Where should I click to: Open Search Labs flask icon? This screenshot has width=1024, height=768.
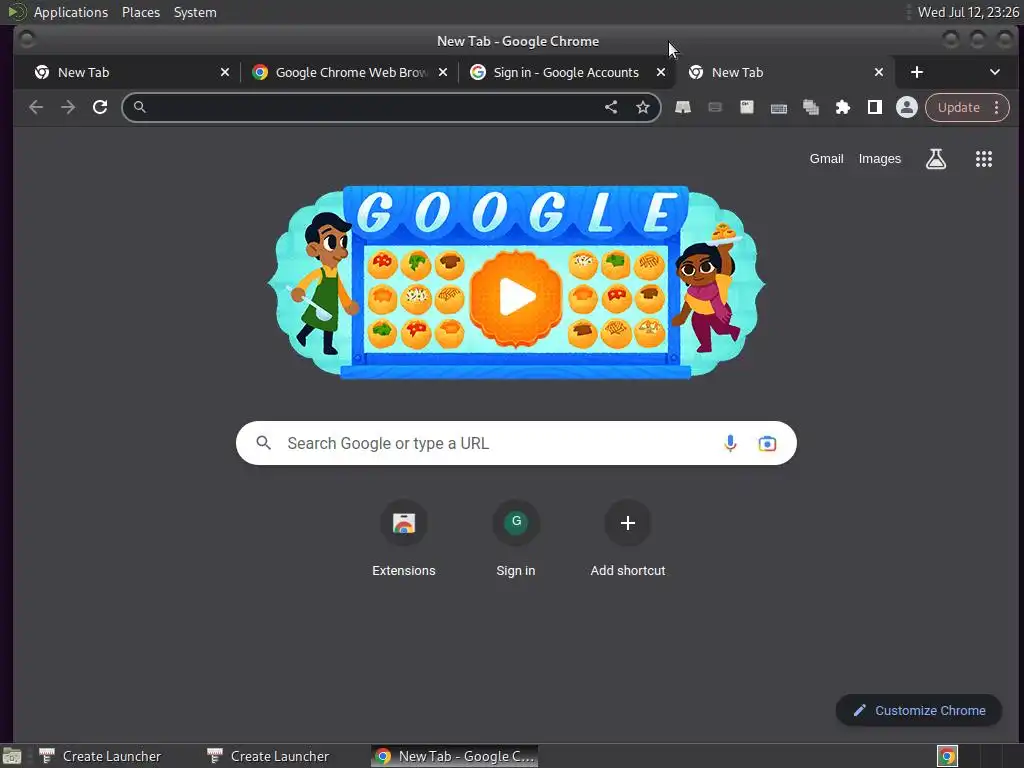(935, 159)
